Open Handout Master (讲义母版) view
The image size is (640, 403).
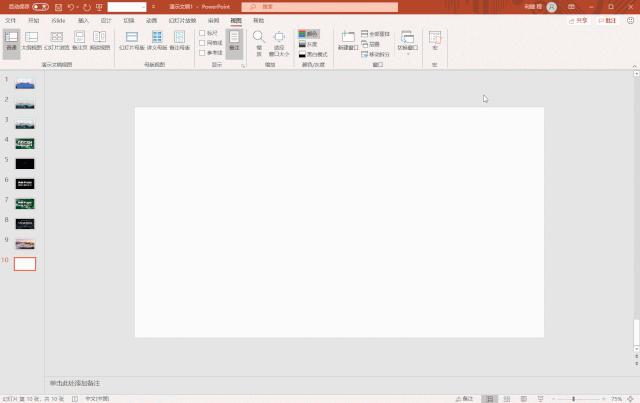pyautogui.click(x=157, y=40)
